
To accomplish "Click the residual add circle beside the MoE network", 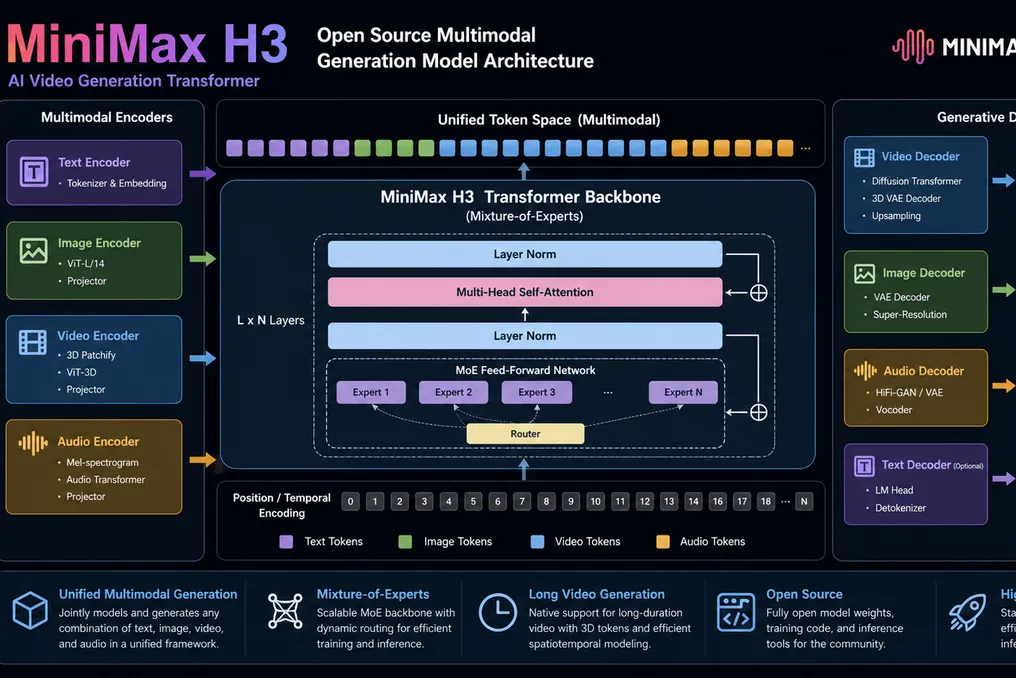I will 759,412.
